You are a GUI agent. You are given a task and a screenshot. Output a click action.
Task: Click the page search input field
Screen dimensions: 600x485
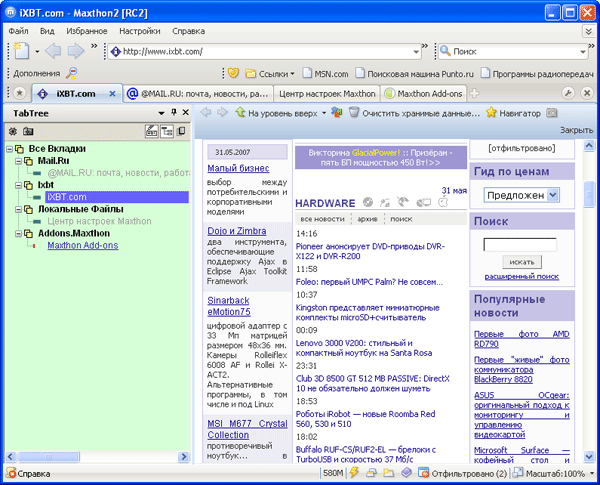520,245
